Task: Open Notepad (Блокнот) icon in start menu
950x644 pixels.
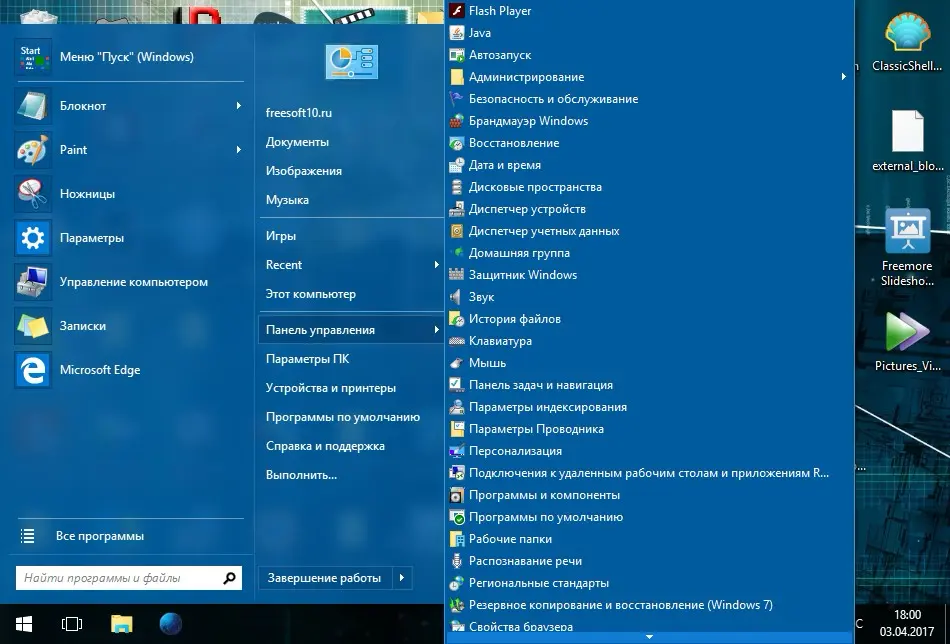Action: 33,105
